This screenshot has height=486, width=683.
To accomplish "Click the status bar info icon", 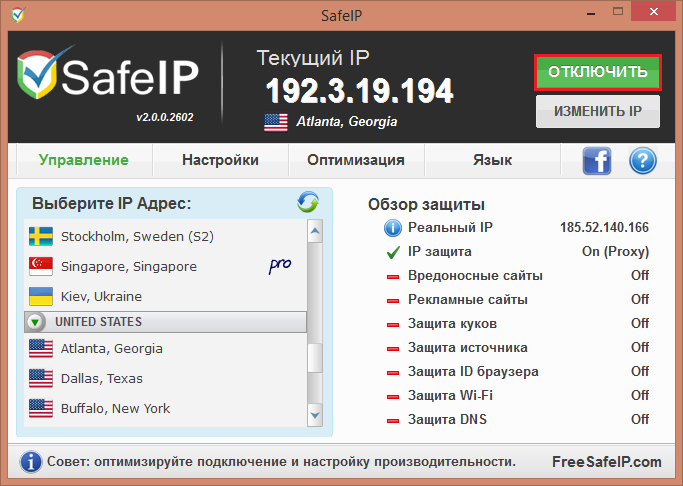I will pyautogui.click(x=30, y=462).
